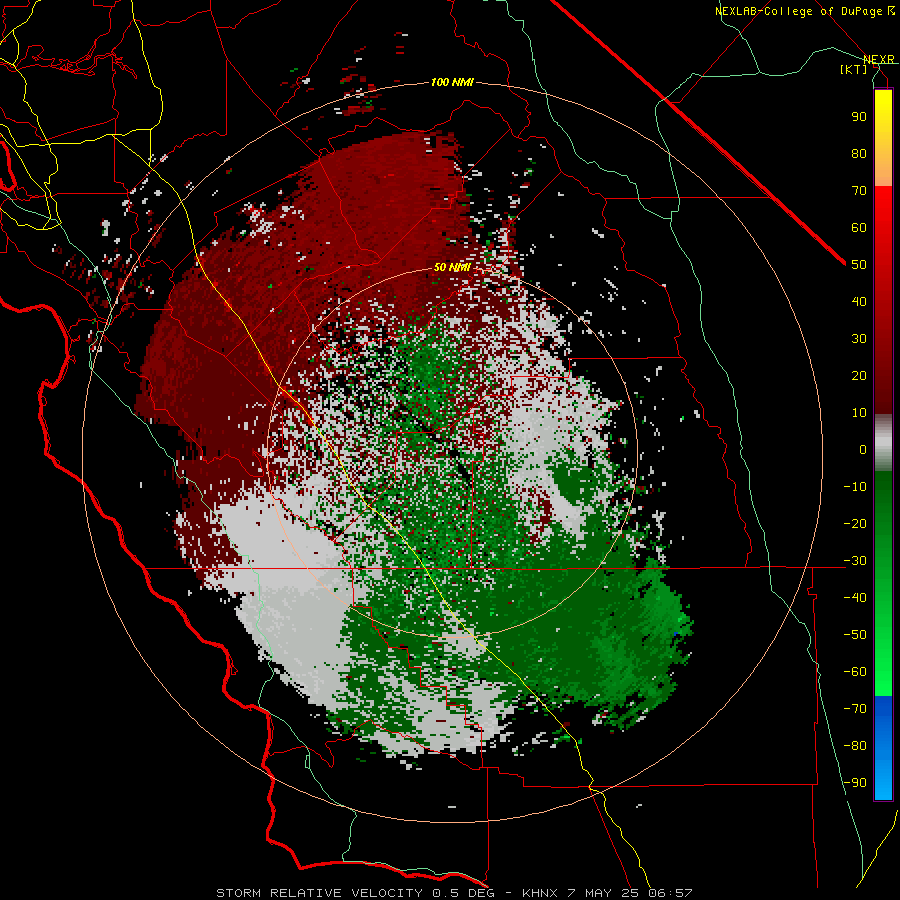The height and width of the screenshot is (900, 900).
Task: Click the "50 NMI" range ring label
Action: coord(452,267)
